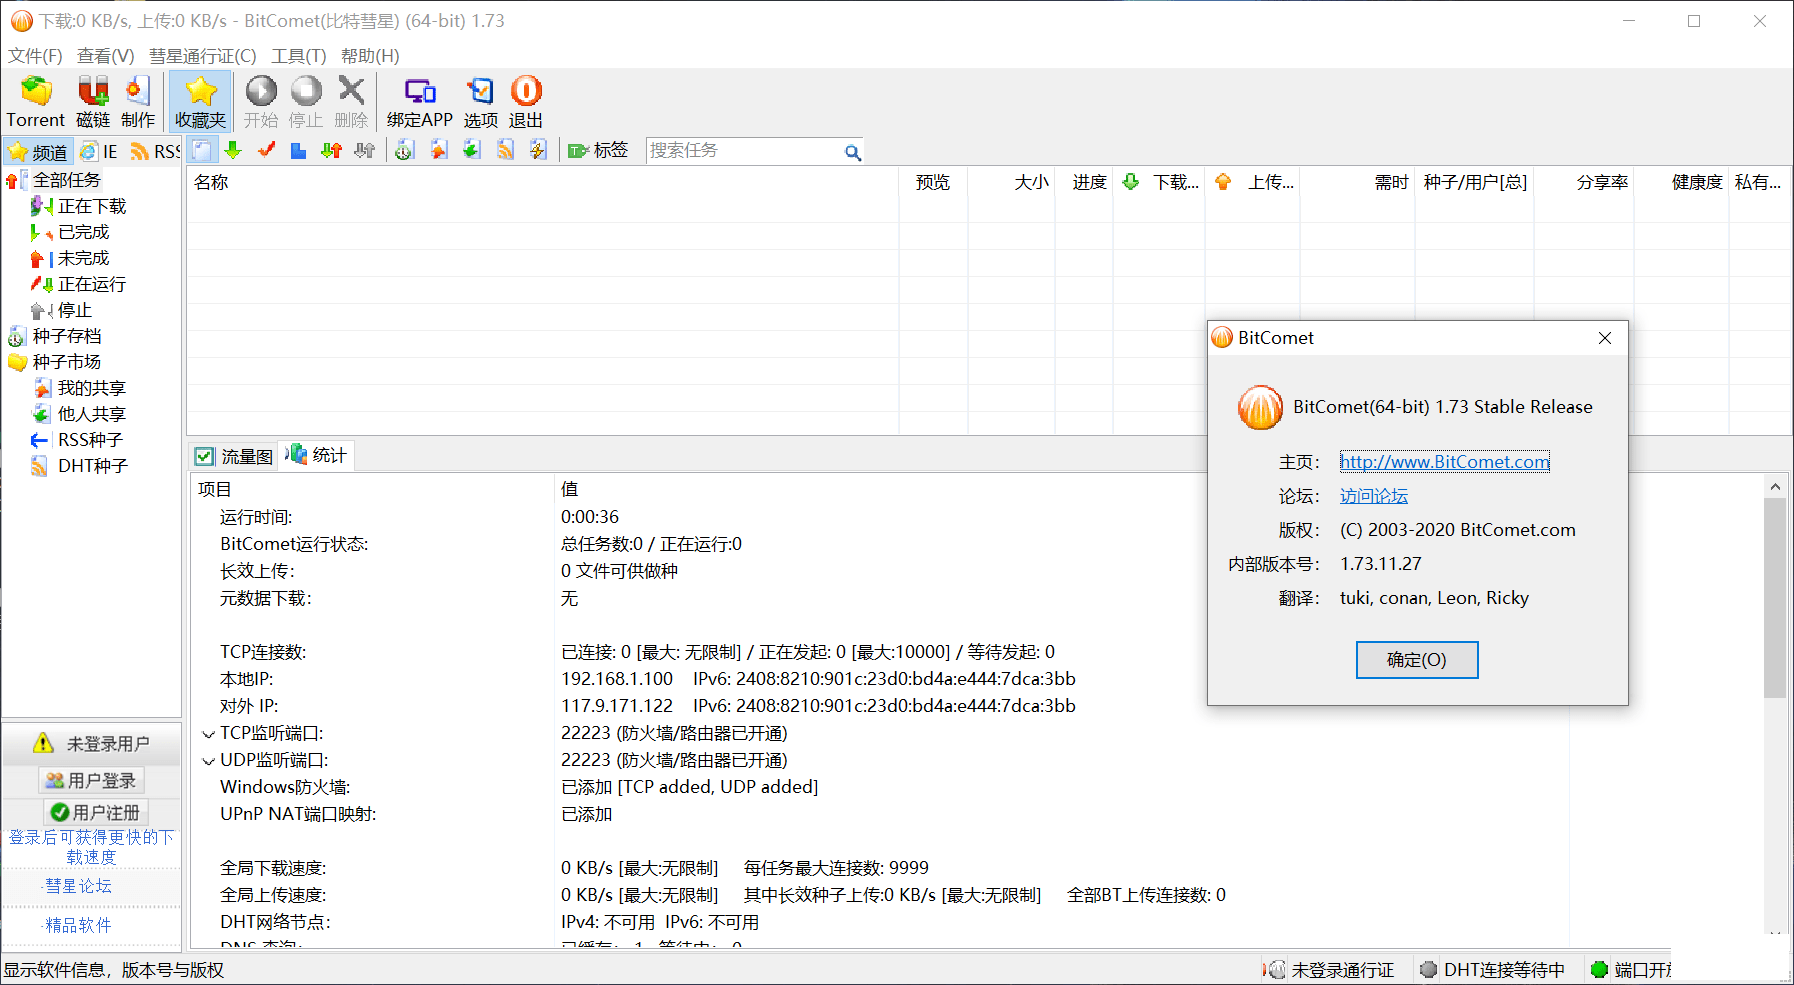Screen dimensions: 1794x985
Task: Open the 彗星论坛 link
Action: pos(78,886)
